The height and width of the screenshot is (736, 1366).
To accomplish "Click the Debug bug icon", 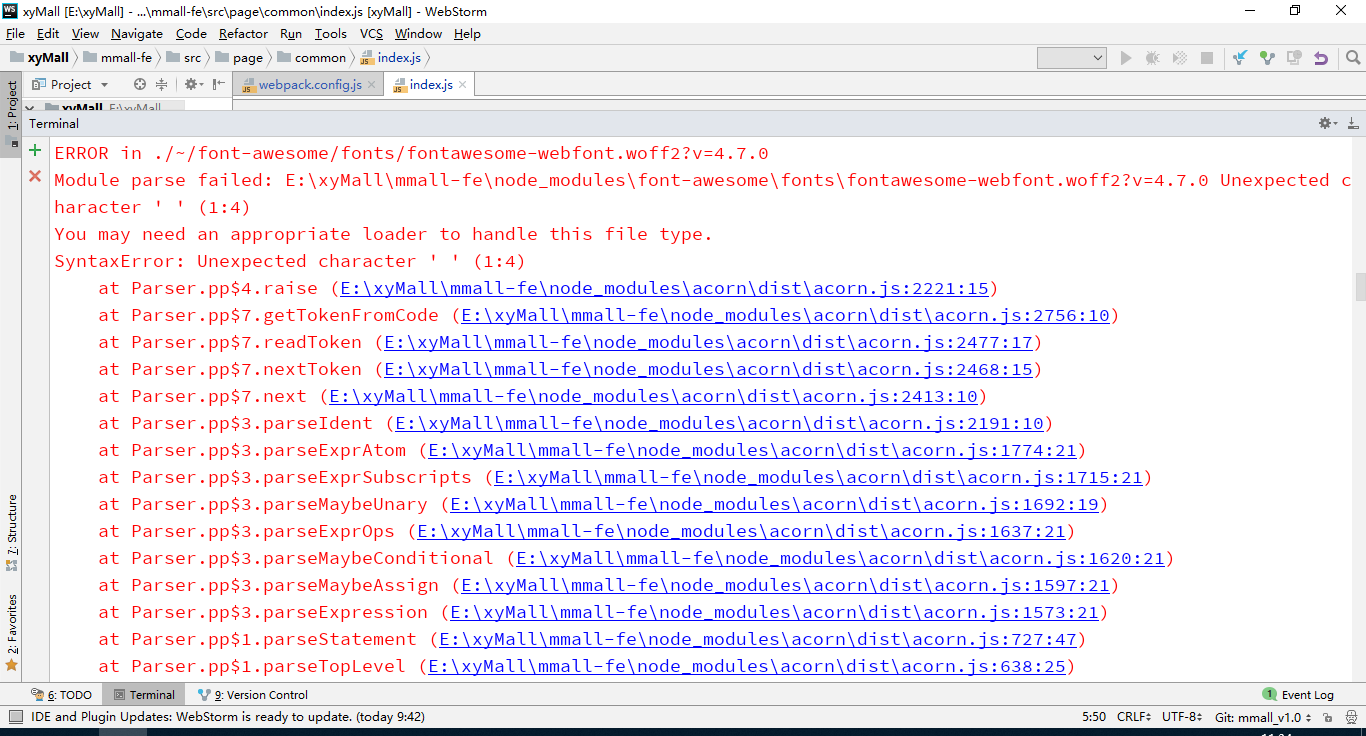I will pos(1152,58).
